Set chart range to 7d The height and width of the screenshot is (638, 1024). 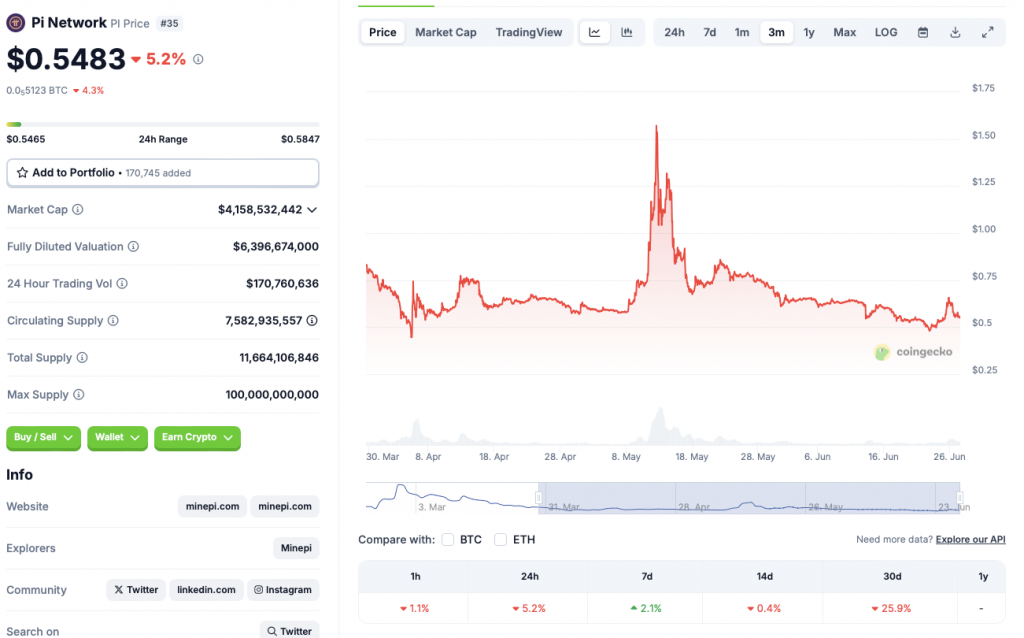pos(709,32)
